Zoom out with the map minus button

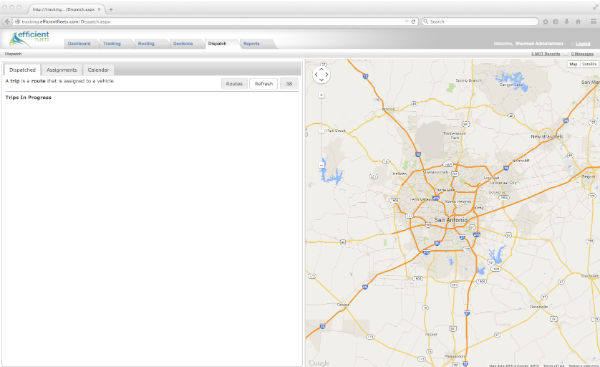[321, 165]
